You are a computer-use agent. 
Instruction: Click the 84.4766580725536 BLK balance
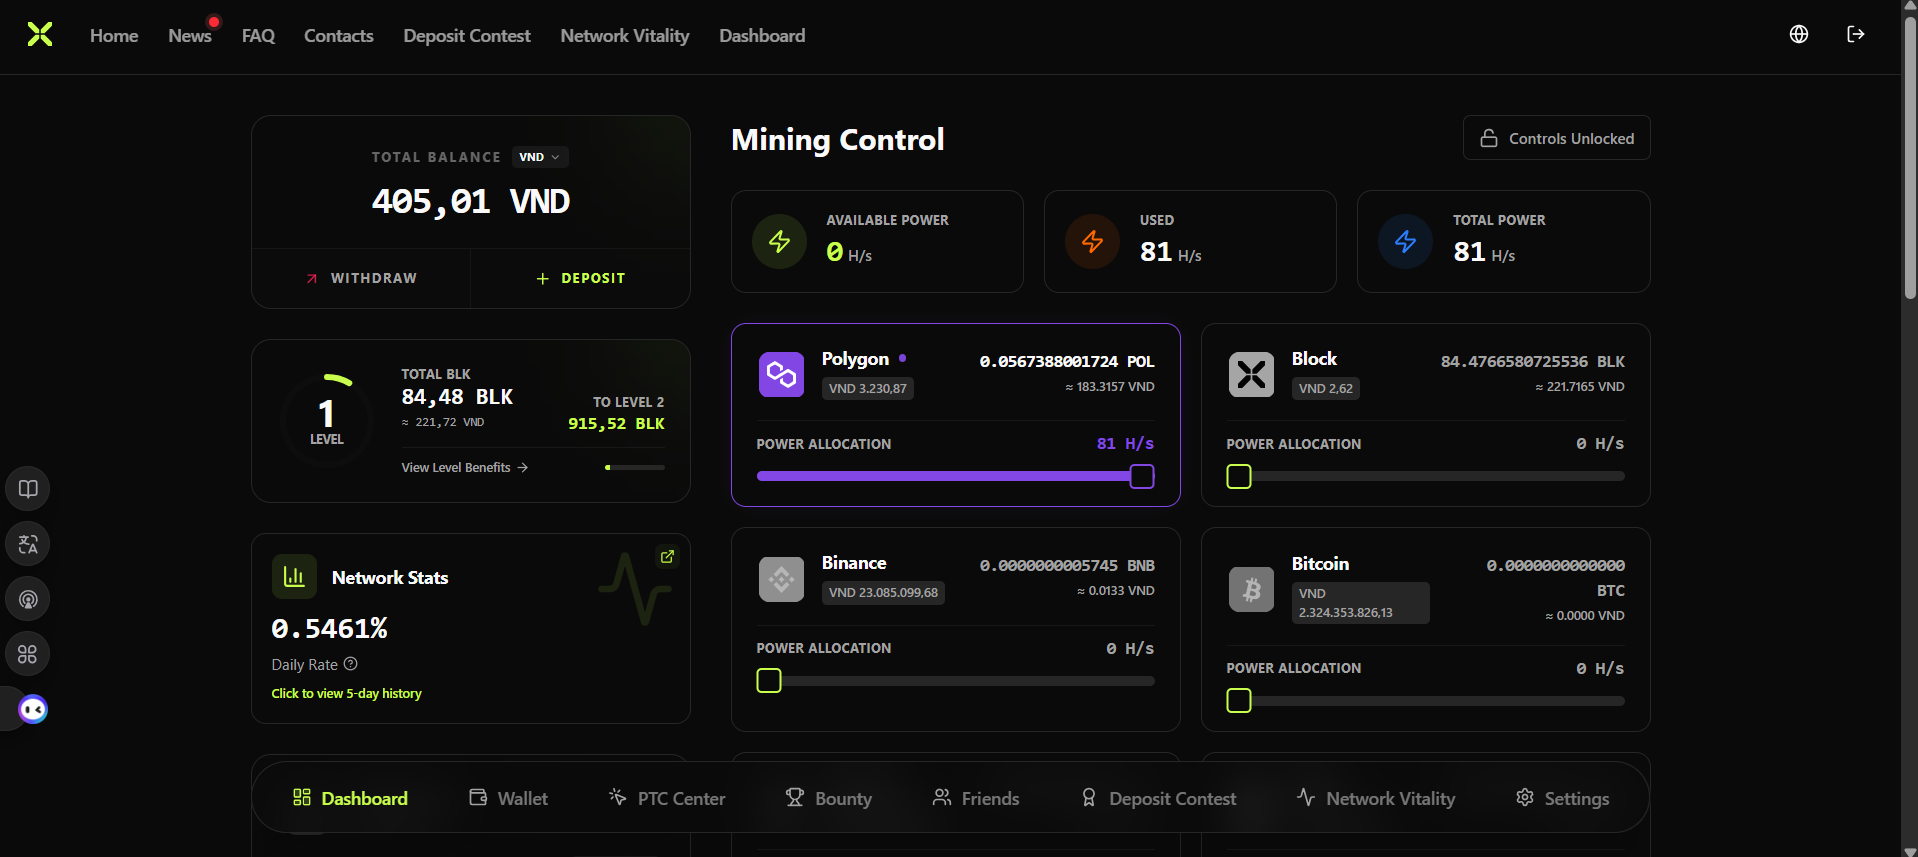pos(1533,361)
